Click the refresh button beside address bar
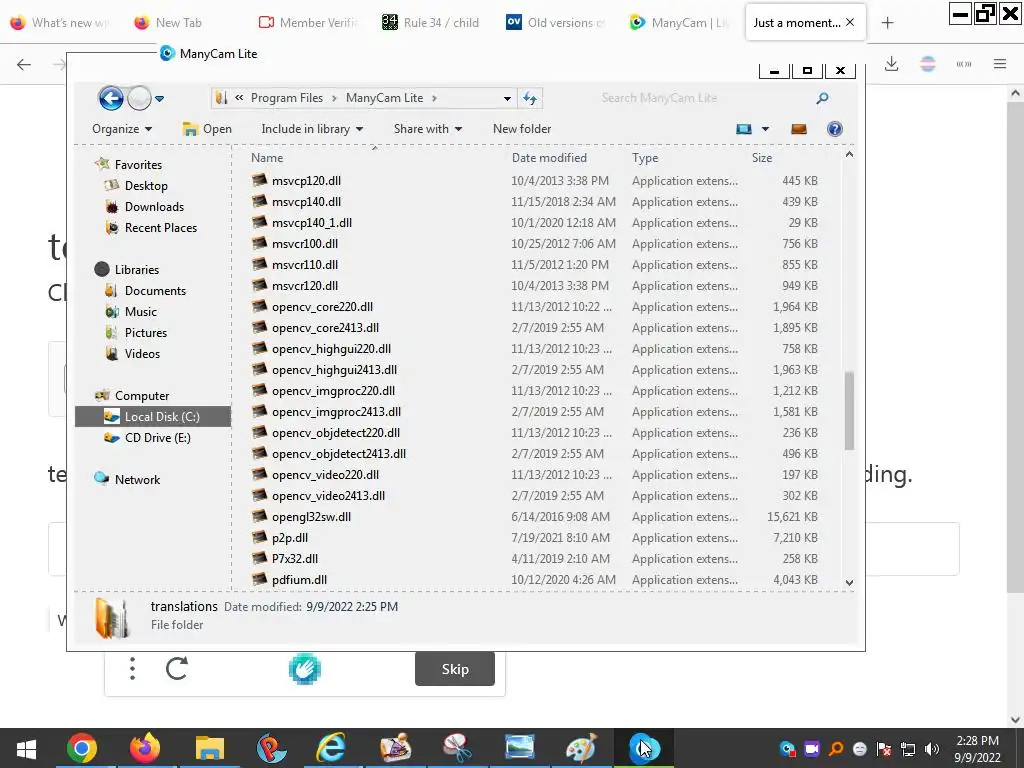 (x=530, y=98)
